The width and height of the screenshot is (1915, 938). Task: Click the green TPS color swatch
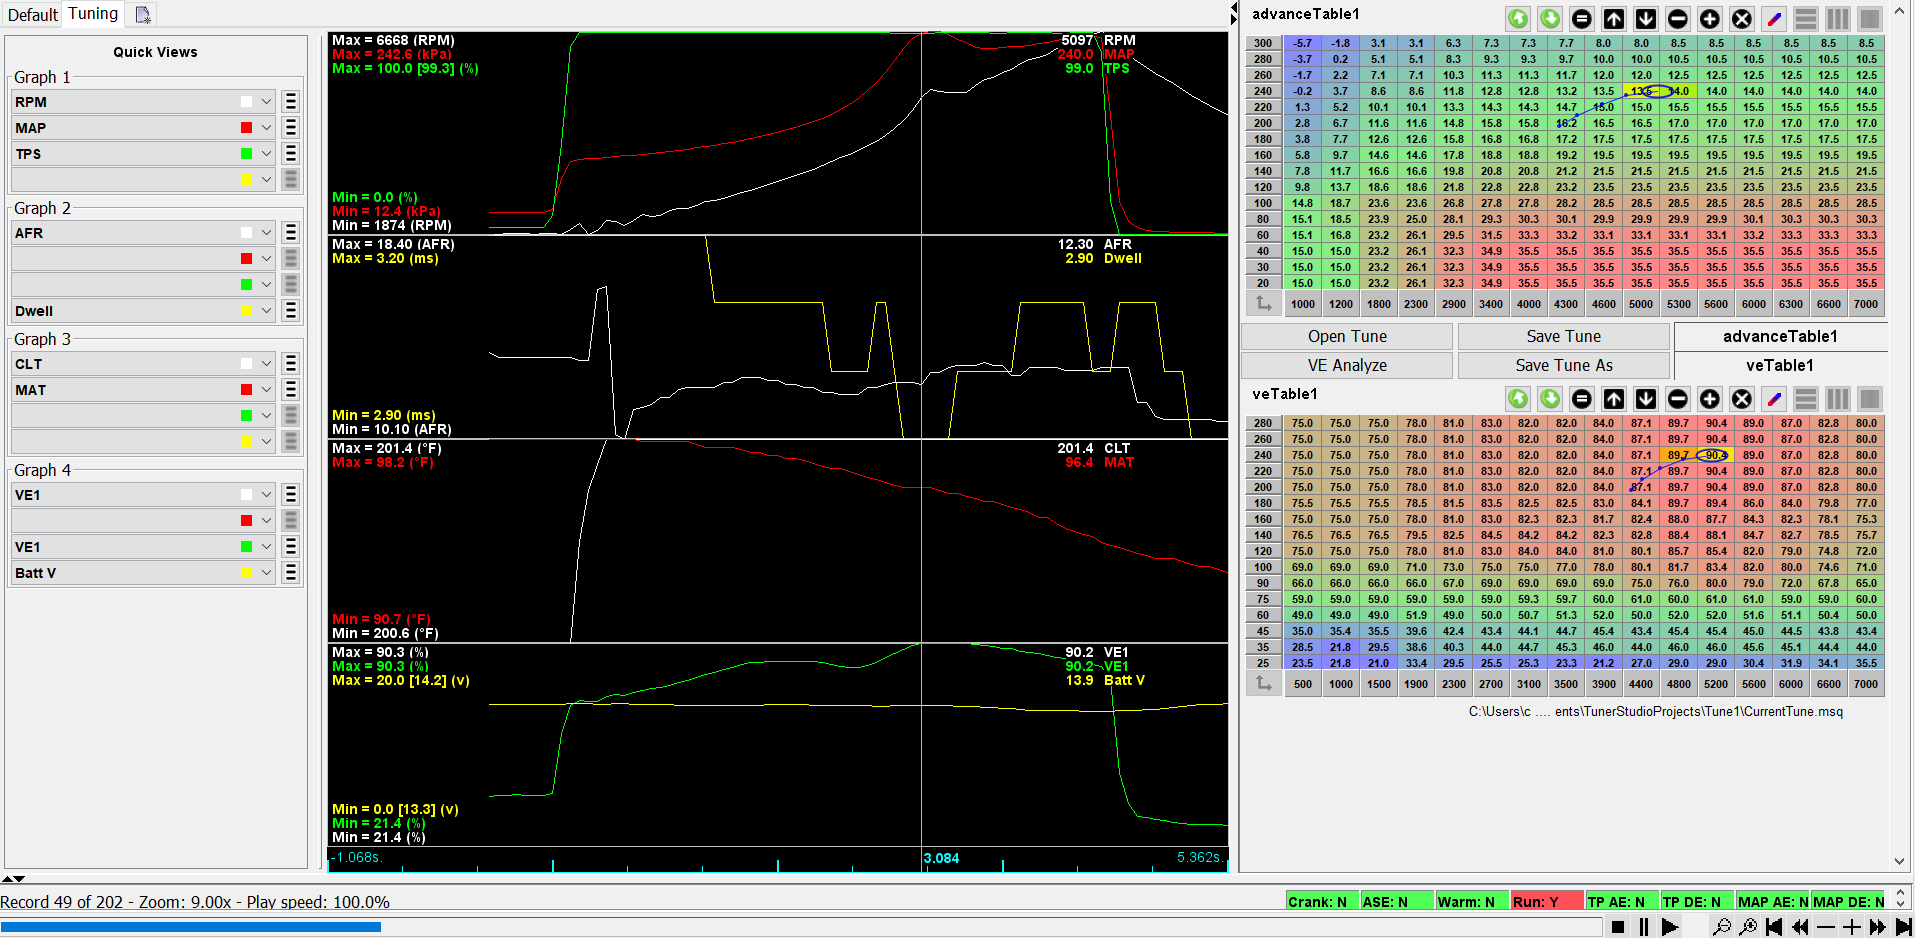[246, 154]
